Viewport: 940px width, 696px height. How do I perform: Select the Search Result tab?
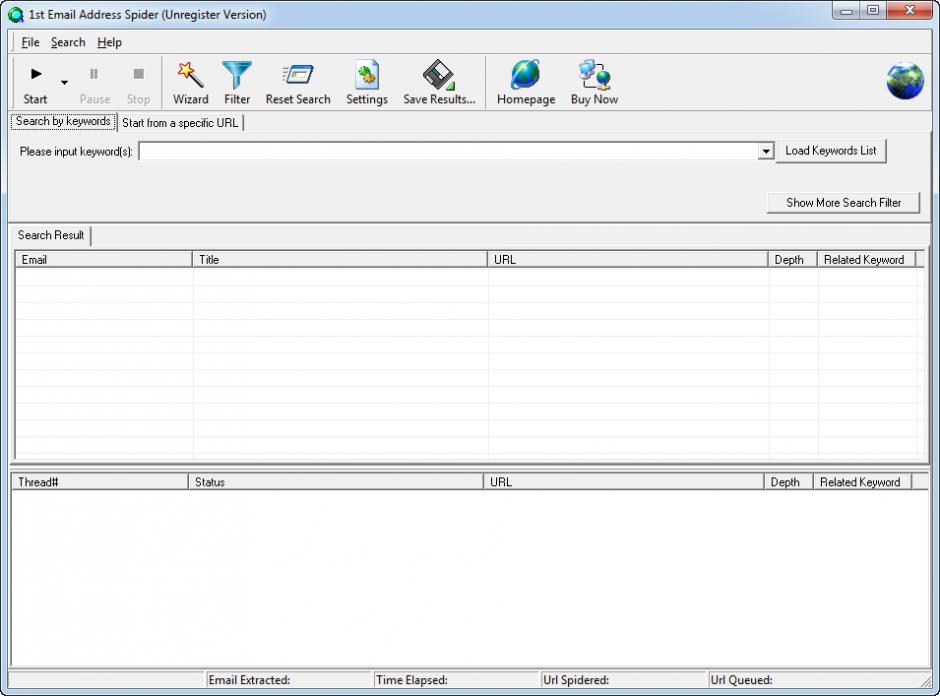pyautogui.click(x=51, y=235)
